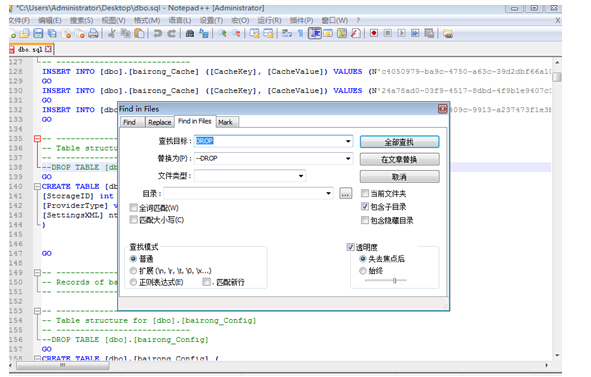Click the Find binoculars toolbar icon
591x377 pixels.
click(190, 34)
